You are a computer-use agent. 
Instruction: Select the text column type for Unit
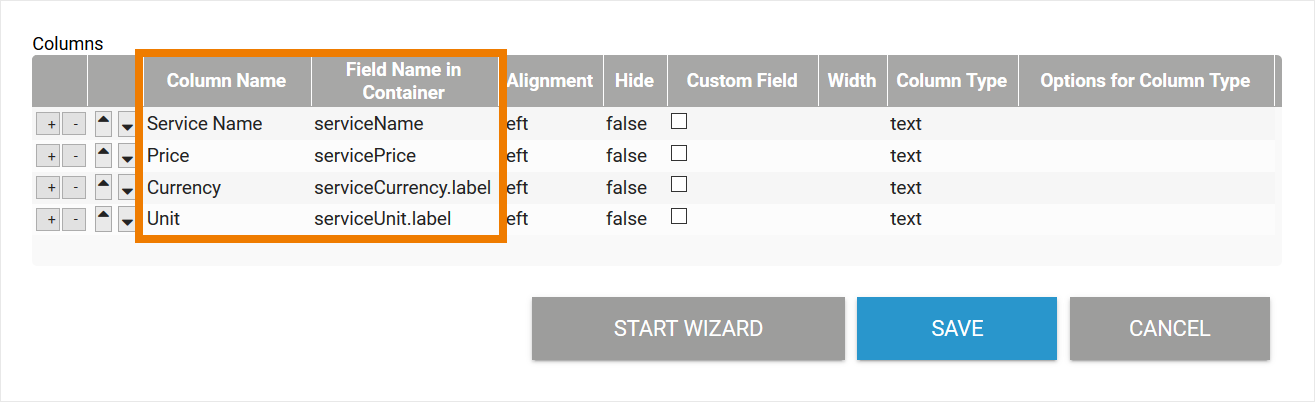(x=906, y=219)
